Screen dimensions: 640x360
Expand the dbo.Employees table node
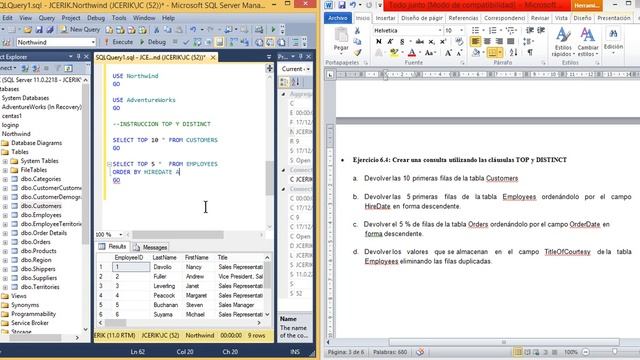coord(5,215)
